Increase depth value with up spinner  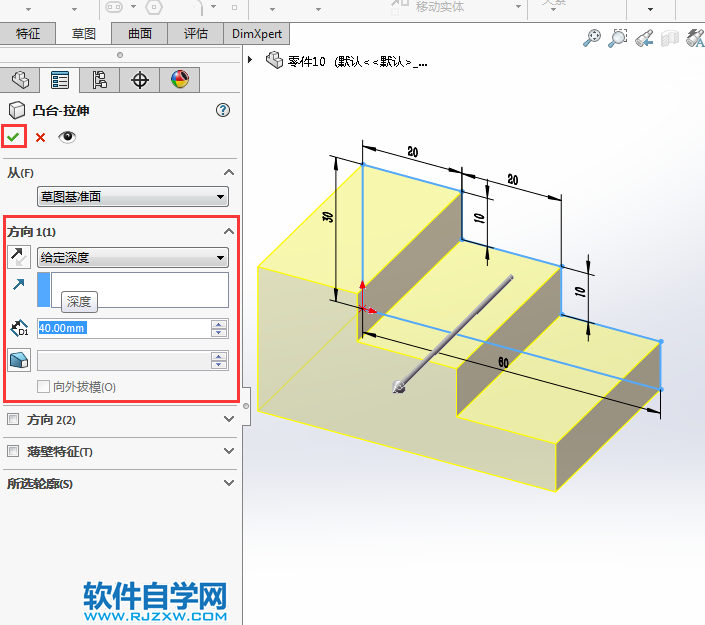pyautogui.click(x=219, y=324)
